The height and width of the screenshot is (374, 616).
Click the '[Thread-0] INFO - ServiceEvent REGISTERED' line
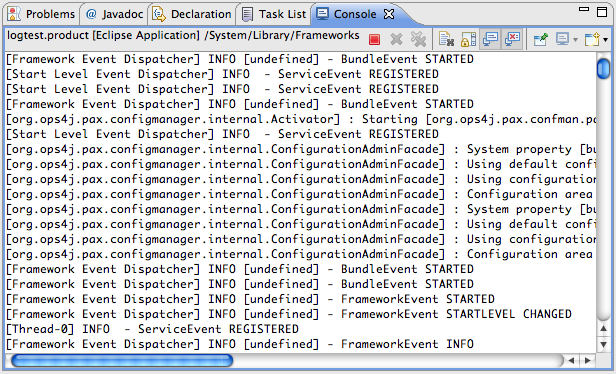pos(152,329)
